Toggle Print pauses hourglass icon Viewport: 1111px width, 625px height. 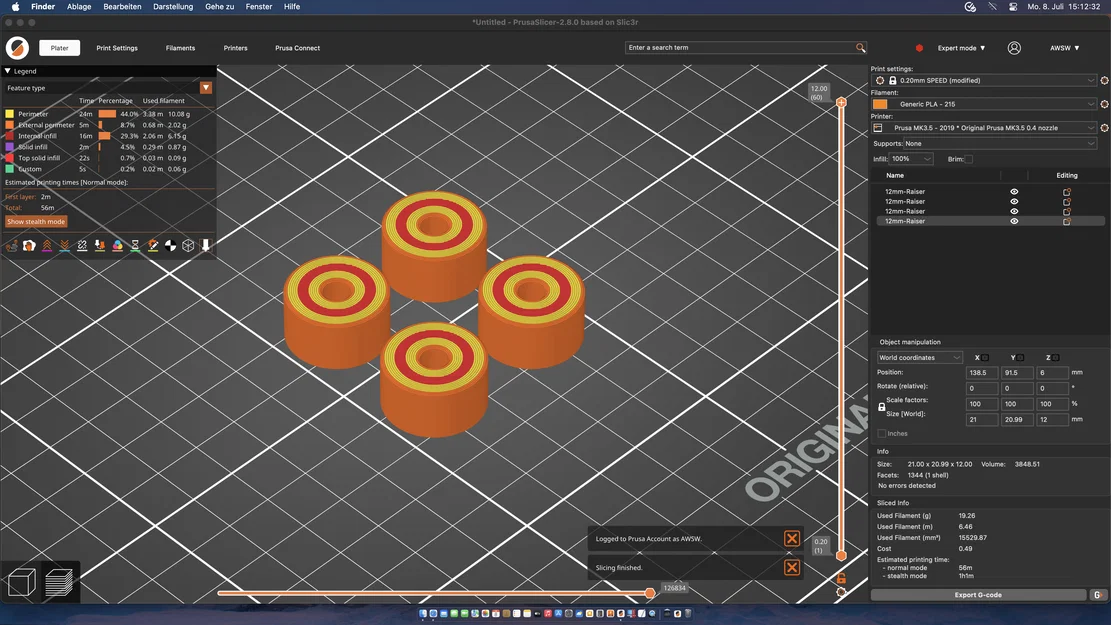[x=135, y=245]
